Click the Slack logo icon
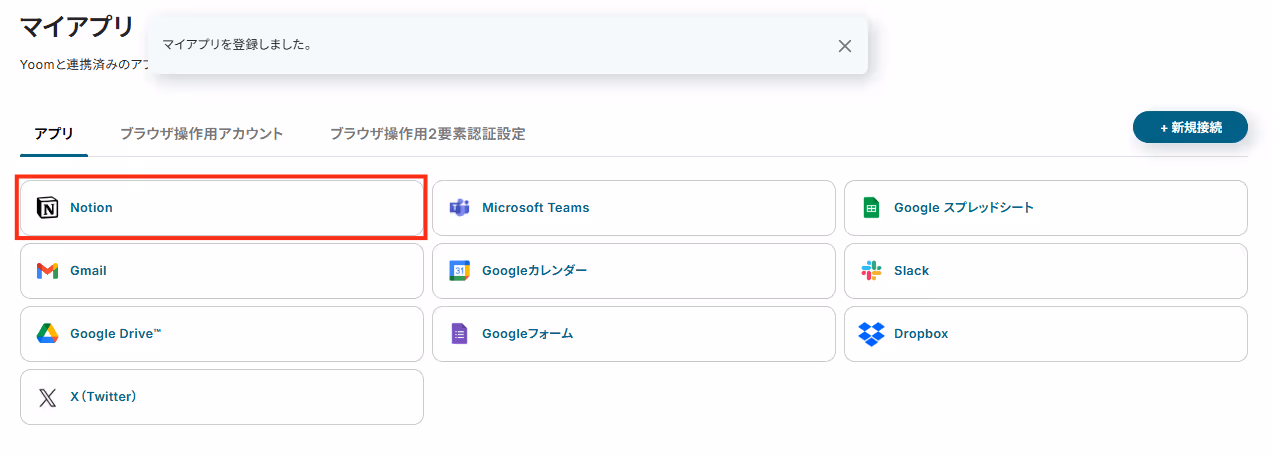Screen dimensions: 1272x456 pos(871,271)
